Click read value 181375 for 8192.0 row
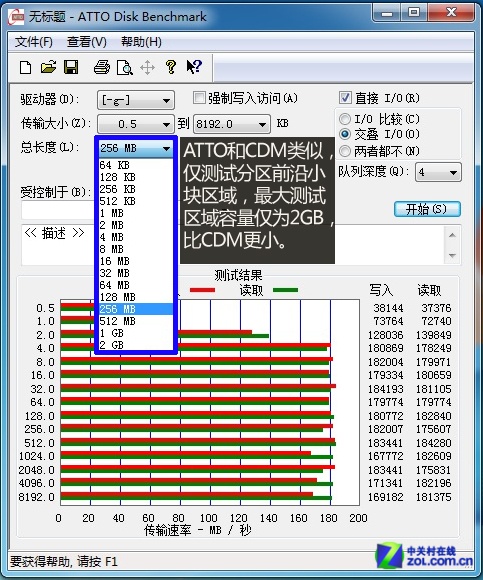Viewport: 483px width, 580px height. [x=433, y=497]
